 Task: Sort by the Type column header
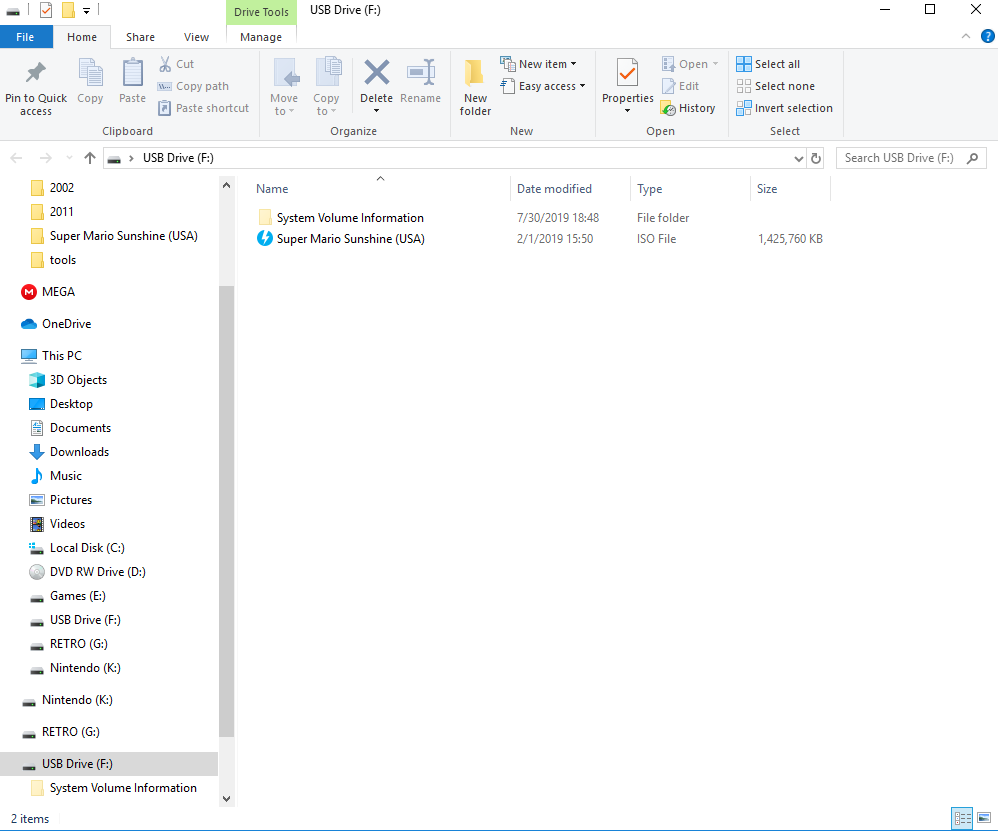pyautogui.click(x=649, y=189)
